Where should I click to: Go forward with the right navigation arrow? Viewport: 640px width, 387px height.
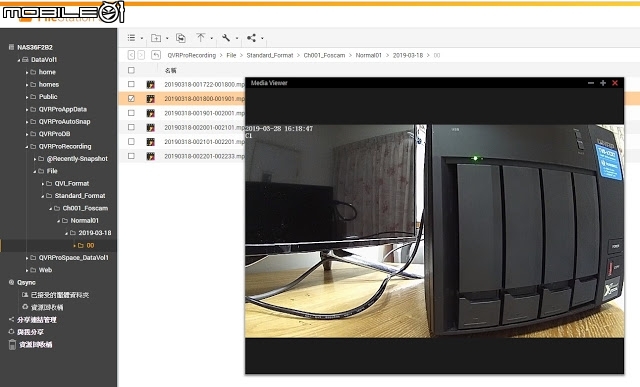[x=141, y=55]
